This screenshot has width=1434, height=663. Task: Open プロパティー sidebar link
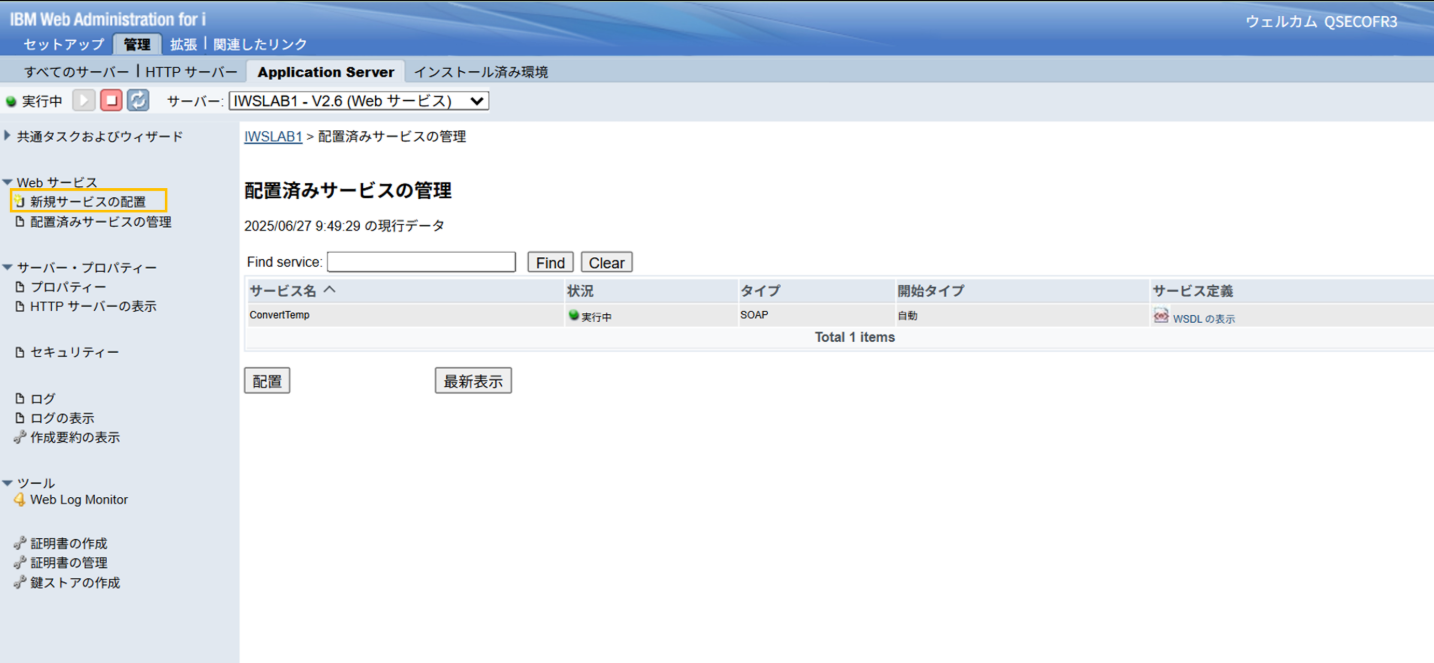pyautogui.click(x=68, y=287)
